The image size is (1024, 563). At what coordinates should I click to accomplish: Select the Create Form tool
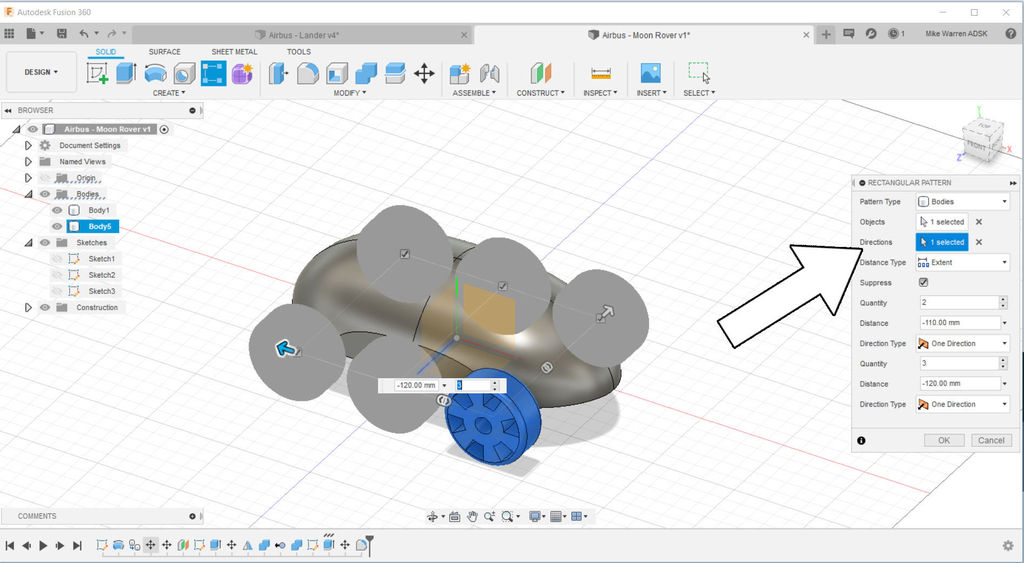pos(242,73)
